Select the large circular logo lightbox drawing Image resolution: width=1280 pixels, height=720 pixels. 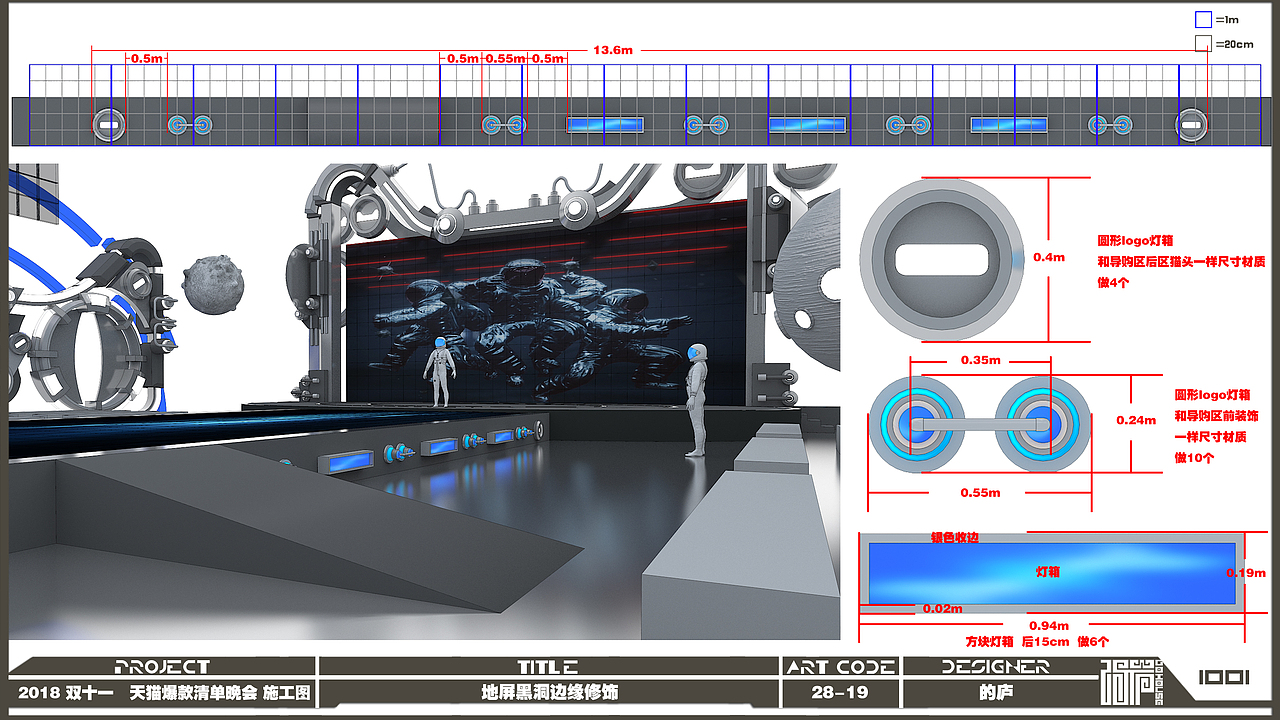tap(943, 260)
